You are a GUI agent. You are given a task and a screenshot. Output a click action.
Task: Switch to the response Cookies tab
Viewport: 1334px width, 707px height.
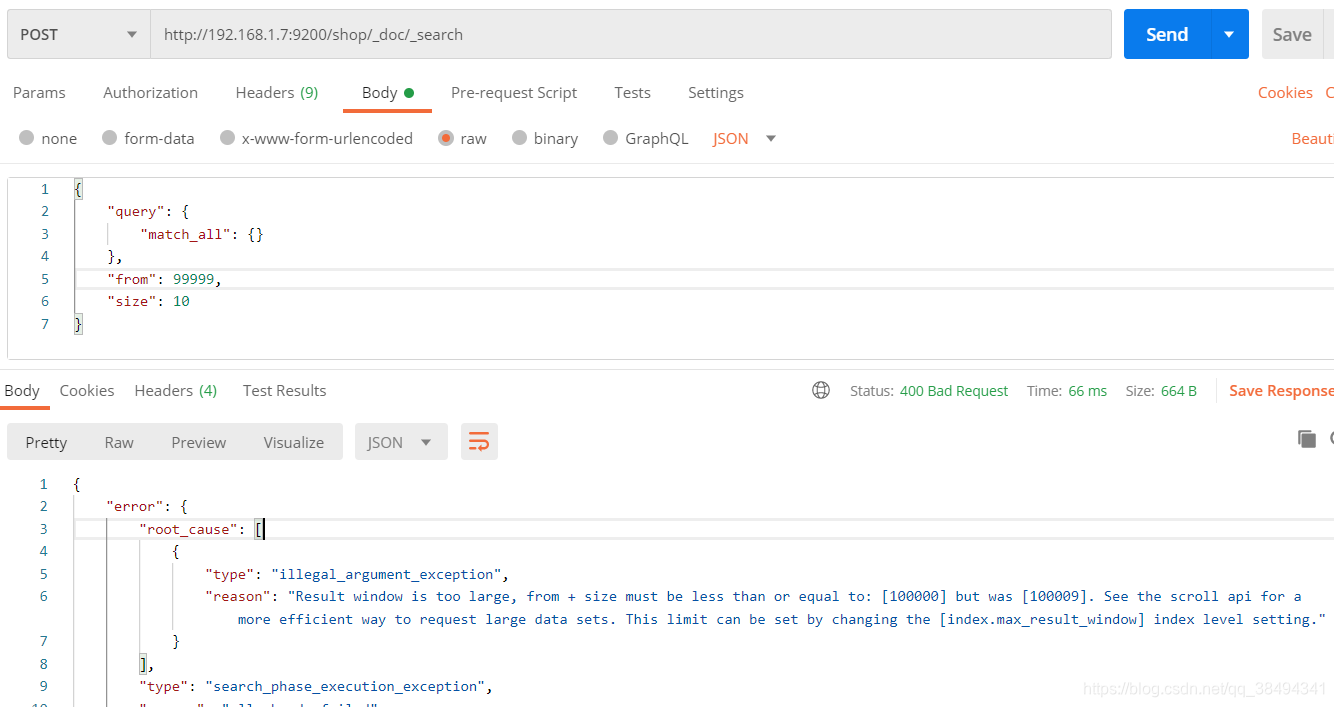[87, 390]
